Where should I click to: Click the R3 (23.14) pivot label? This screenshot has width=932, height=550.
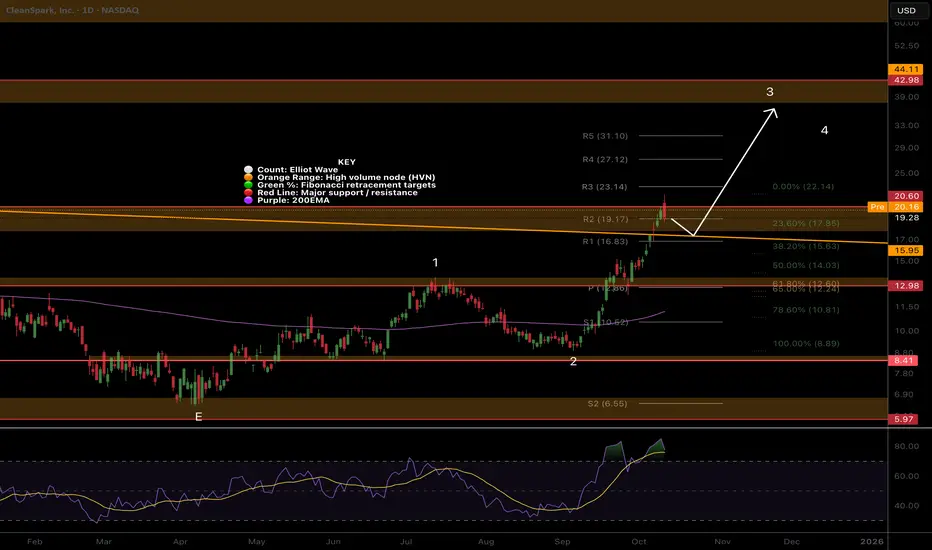[604, 187]
